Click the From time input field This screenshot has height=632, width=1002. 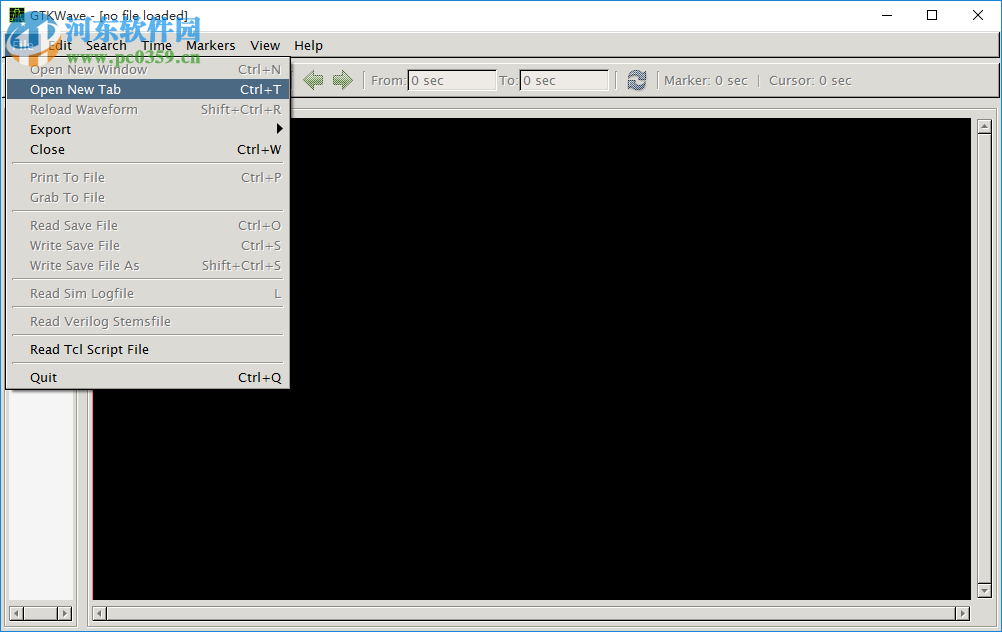tap(452, 81)
